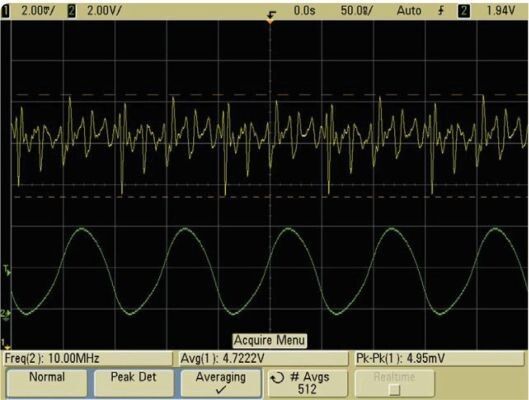
Task: Click the trigger delay arrow icon at top center
Action: point(271,14)
